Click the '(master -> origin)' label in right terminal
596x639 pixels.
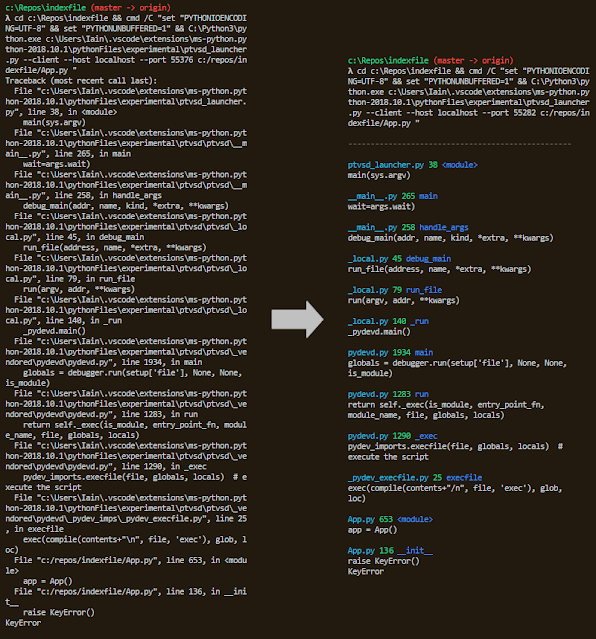(473, 61)
